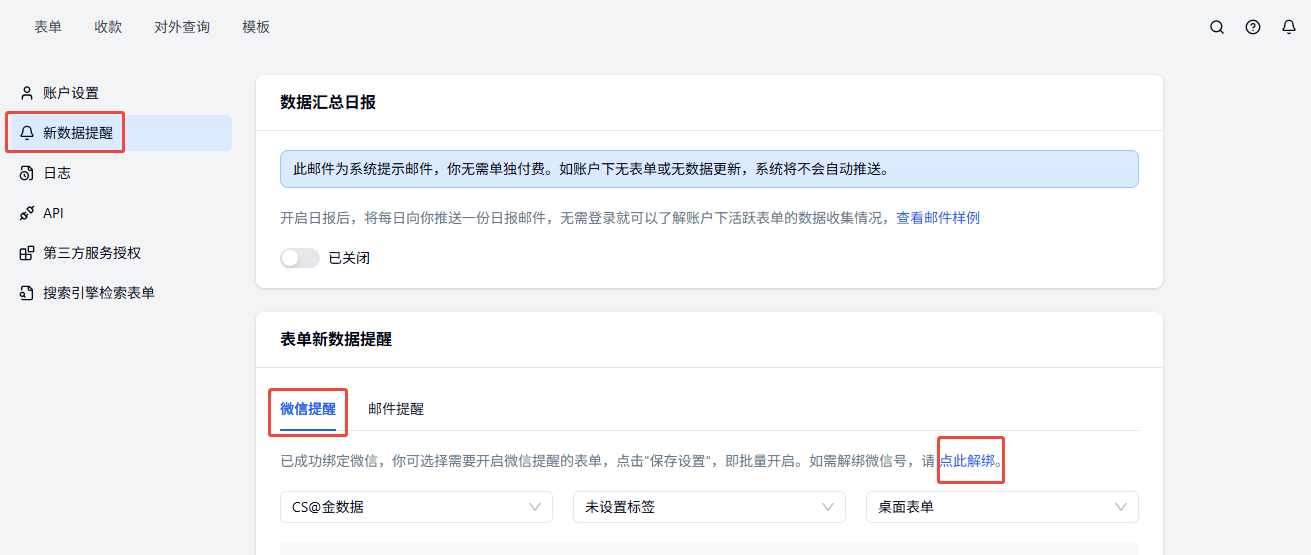
Task: Switch to the 邮件提醒 tab
Action: pos(396,409)
